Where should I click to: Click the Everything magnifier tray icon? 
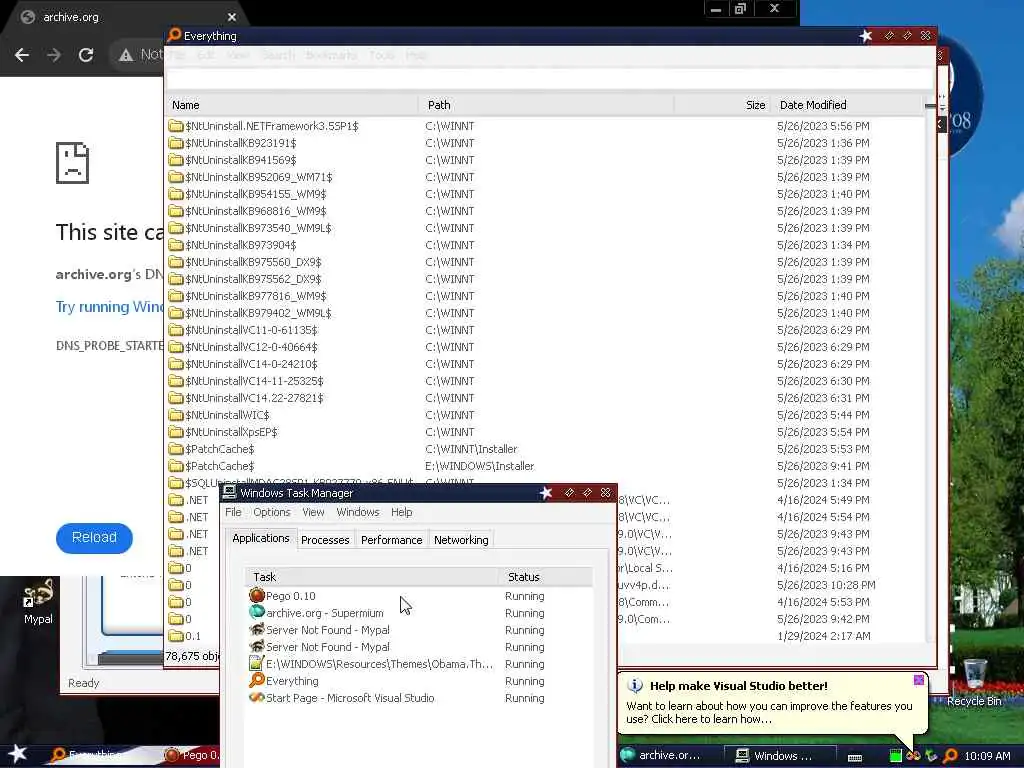point(950,756)
